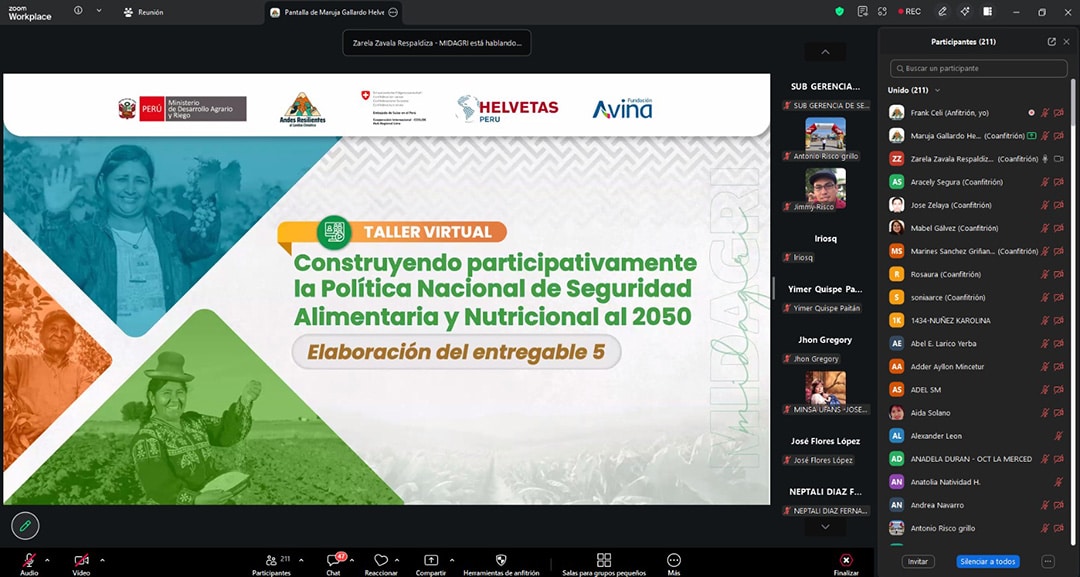Screen dimensions: 1080x577
Task: Click the participants list scrollbar
Action: (x=1072, y=102)
